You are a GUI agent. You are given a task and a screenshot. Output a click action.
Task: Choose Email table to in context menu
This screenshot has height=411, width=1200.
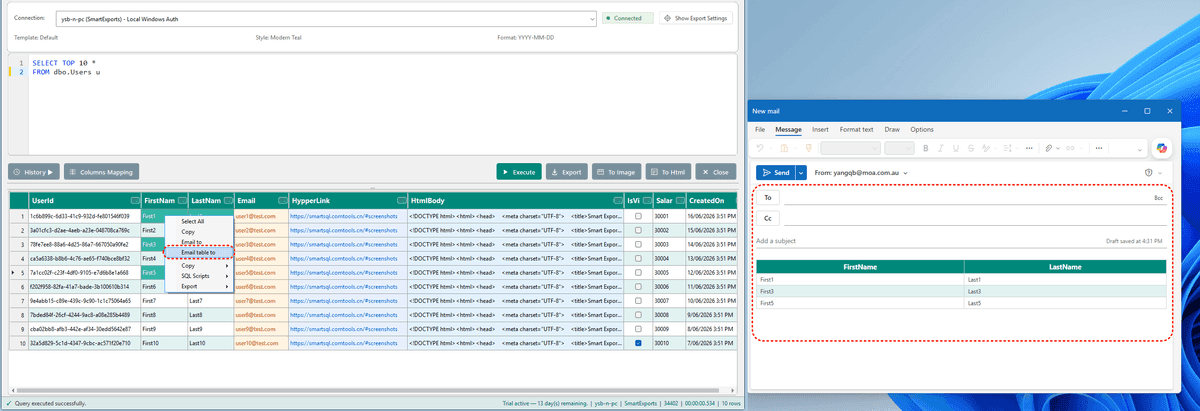[198, 253]
